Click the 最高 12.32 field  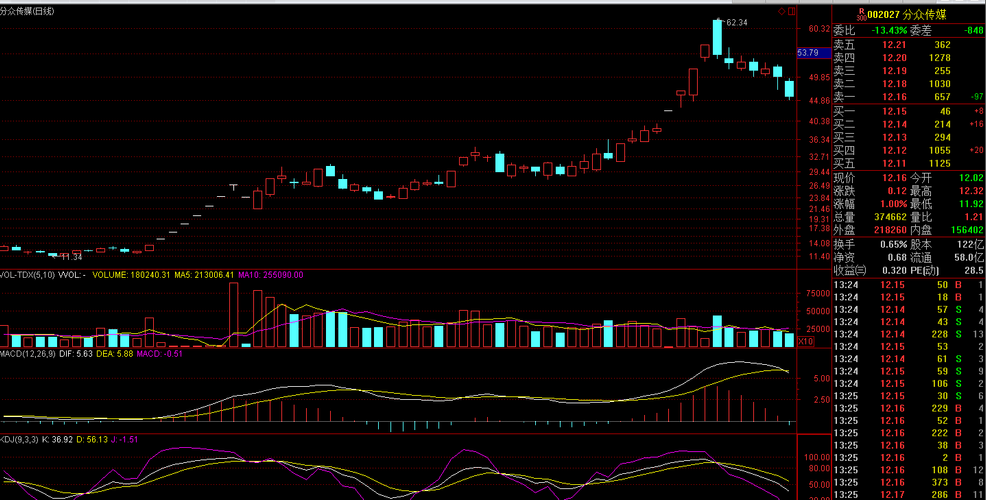pos(946,191)
